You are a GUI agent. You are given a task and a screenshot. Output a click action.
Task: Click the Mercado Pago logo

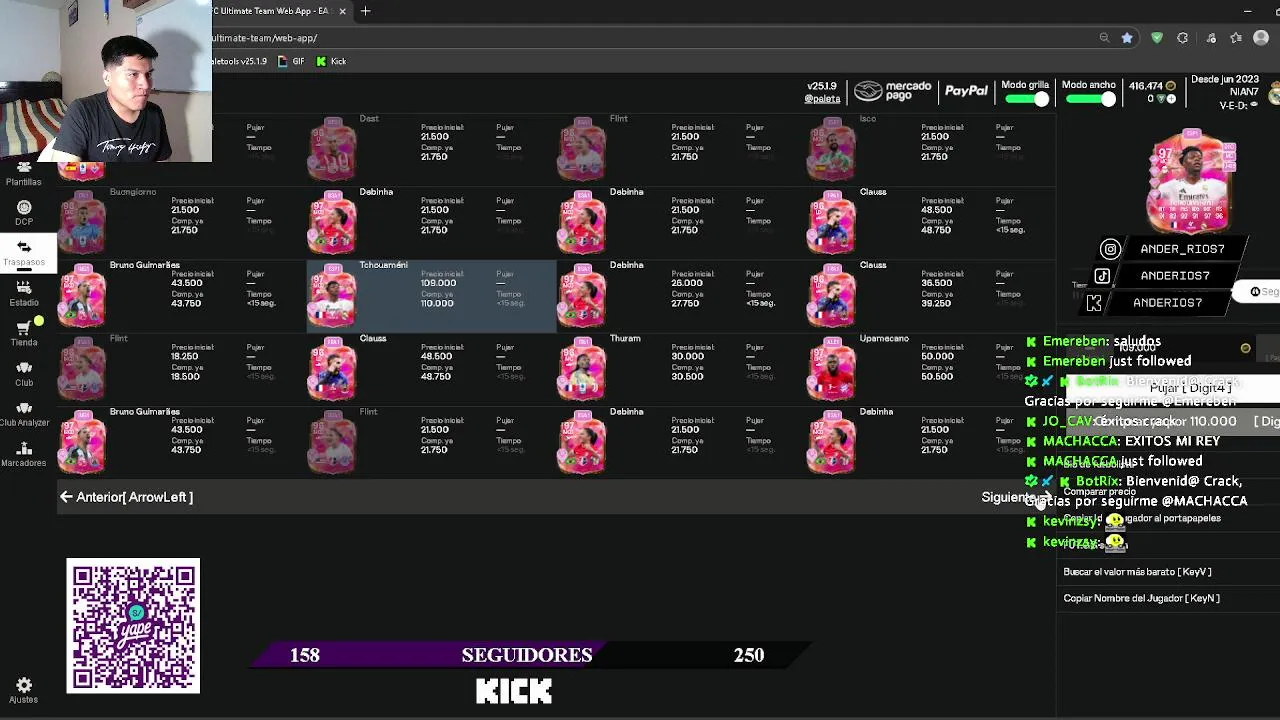coord(893,91)
